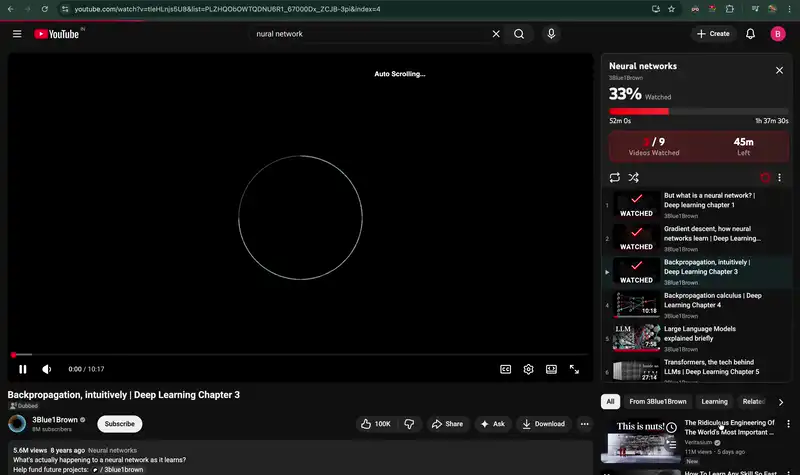The height and width of the screenshot is (475, 800).
Task: Open the video settings gear
Action: pos(528,369)
